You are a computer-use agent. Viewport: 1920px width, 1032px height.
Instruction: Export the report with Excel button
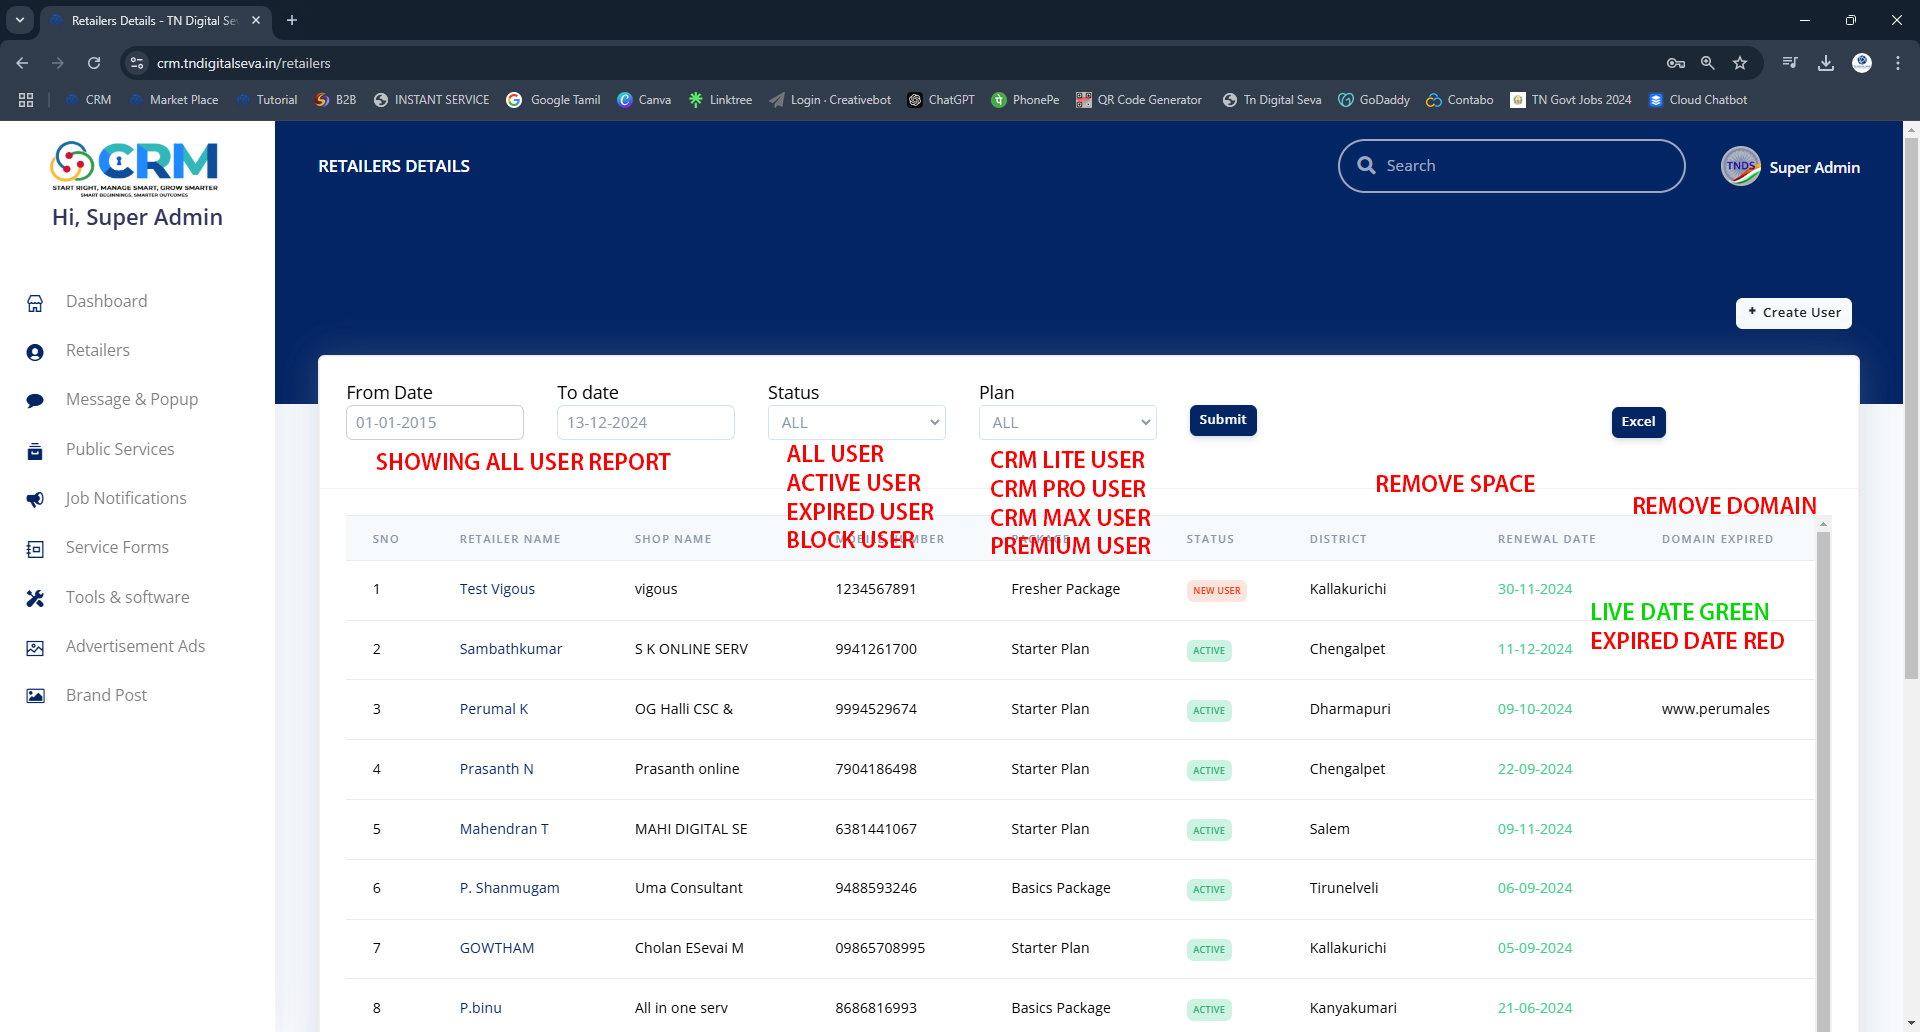click(1638, 422)
